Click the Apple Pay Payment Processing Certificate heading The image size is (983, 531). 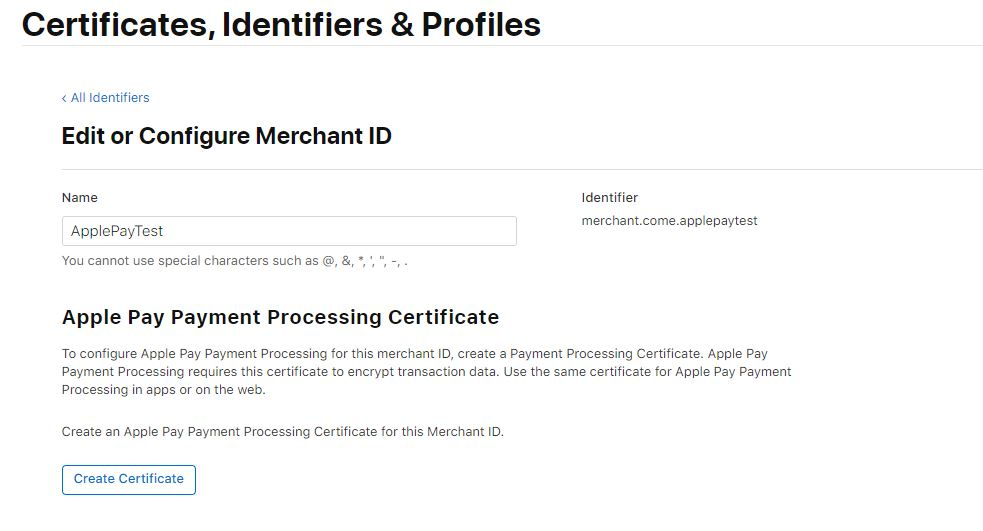(280, 317)
